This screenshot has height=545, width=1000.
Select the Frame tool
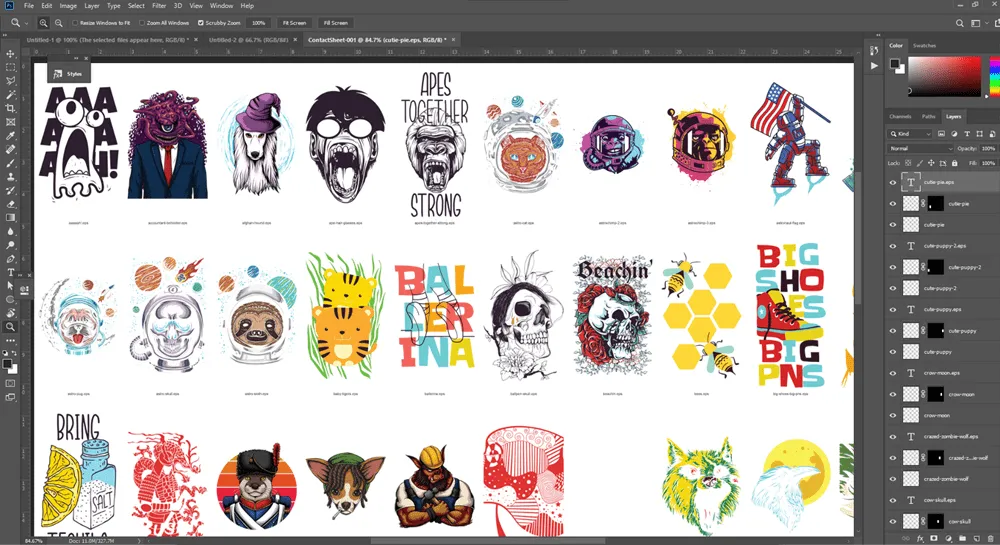tap(10, 122)
